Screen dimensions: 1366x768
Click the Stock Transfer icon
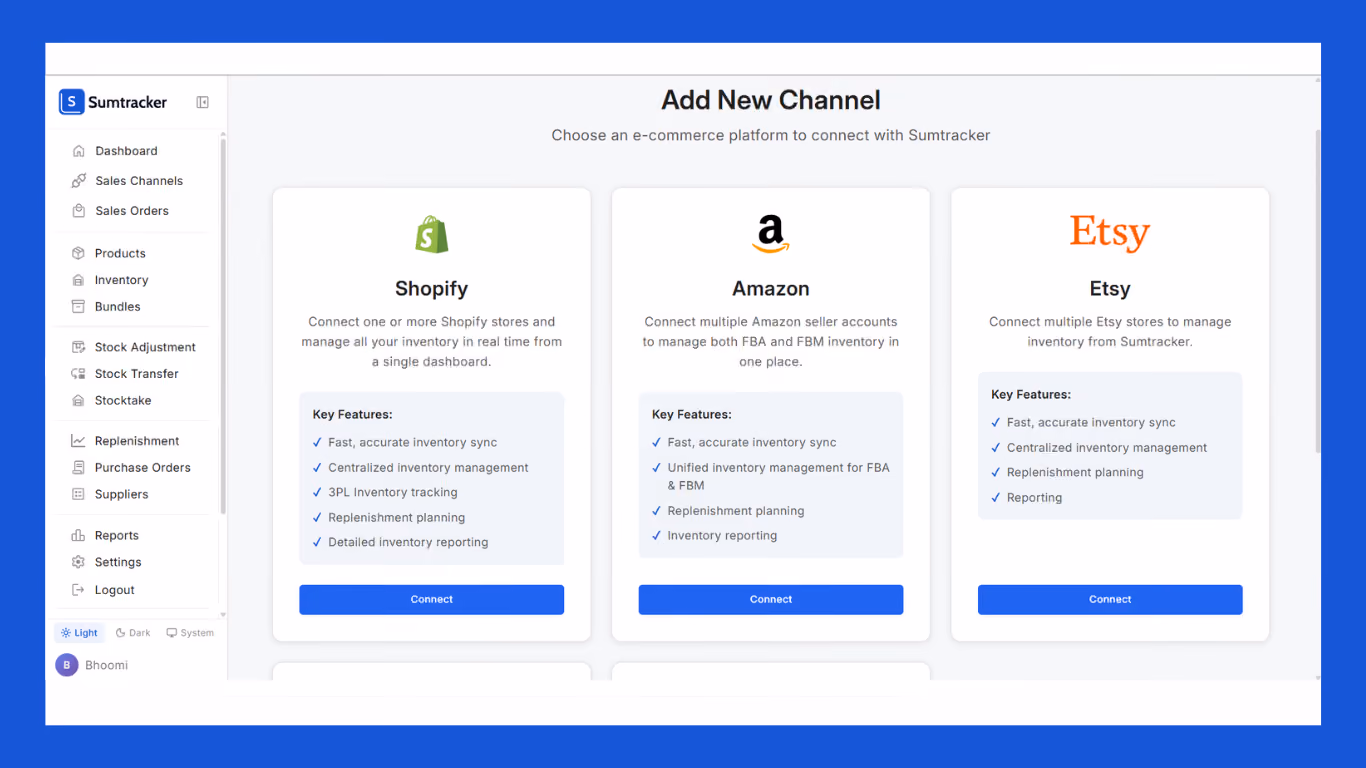click(78, 374)
